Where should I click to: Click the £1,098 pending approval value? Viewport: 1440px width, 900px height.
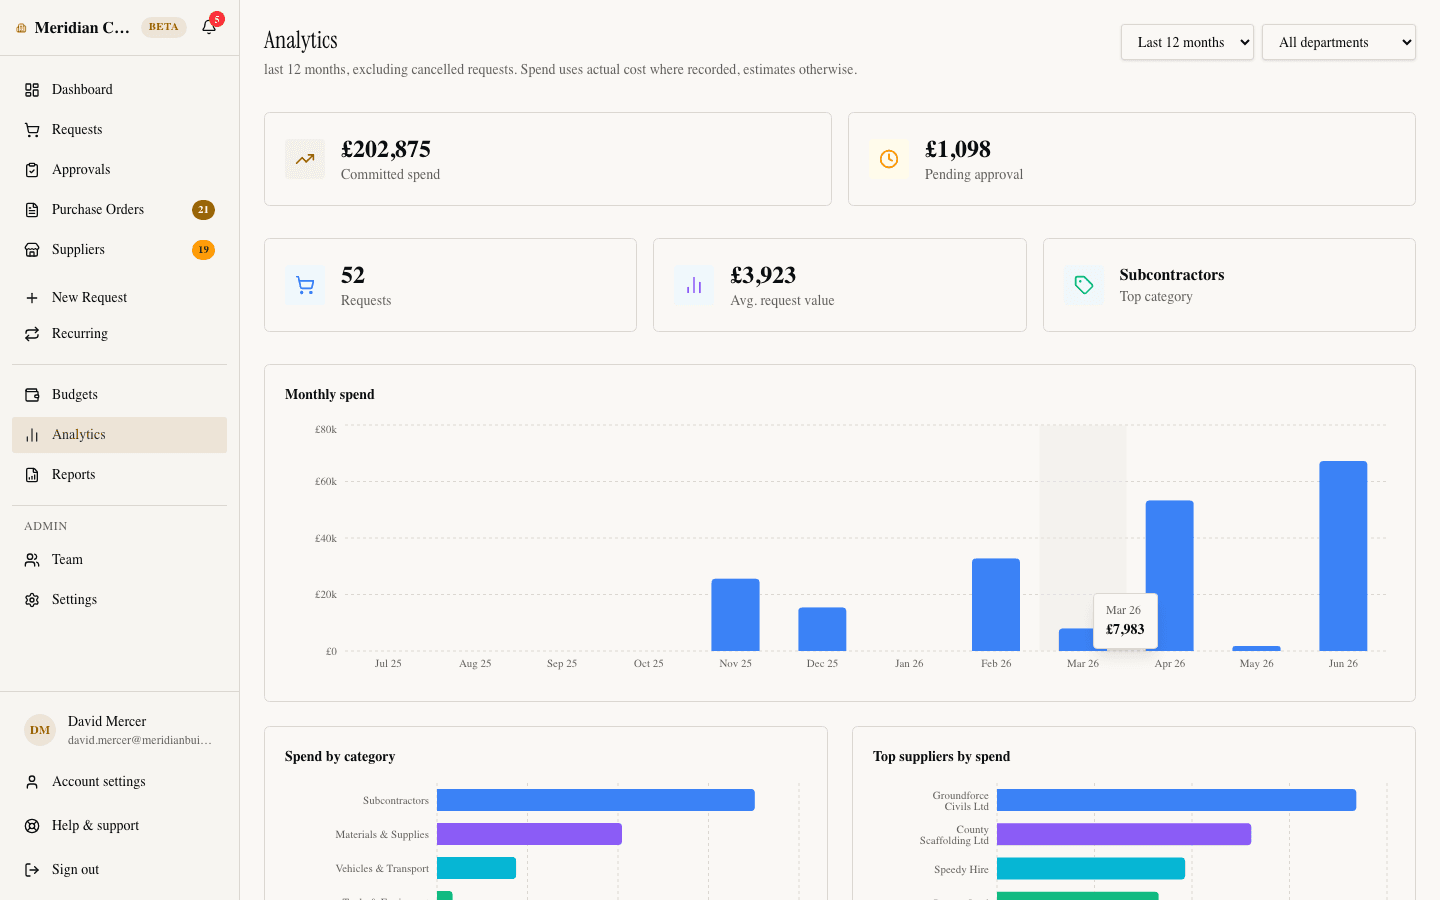tap(958, 149)
